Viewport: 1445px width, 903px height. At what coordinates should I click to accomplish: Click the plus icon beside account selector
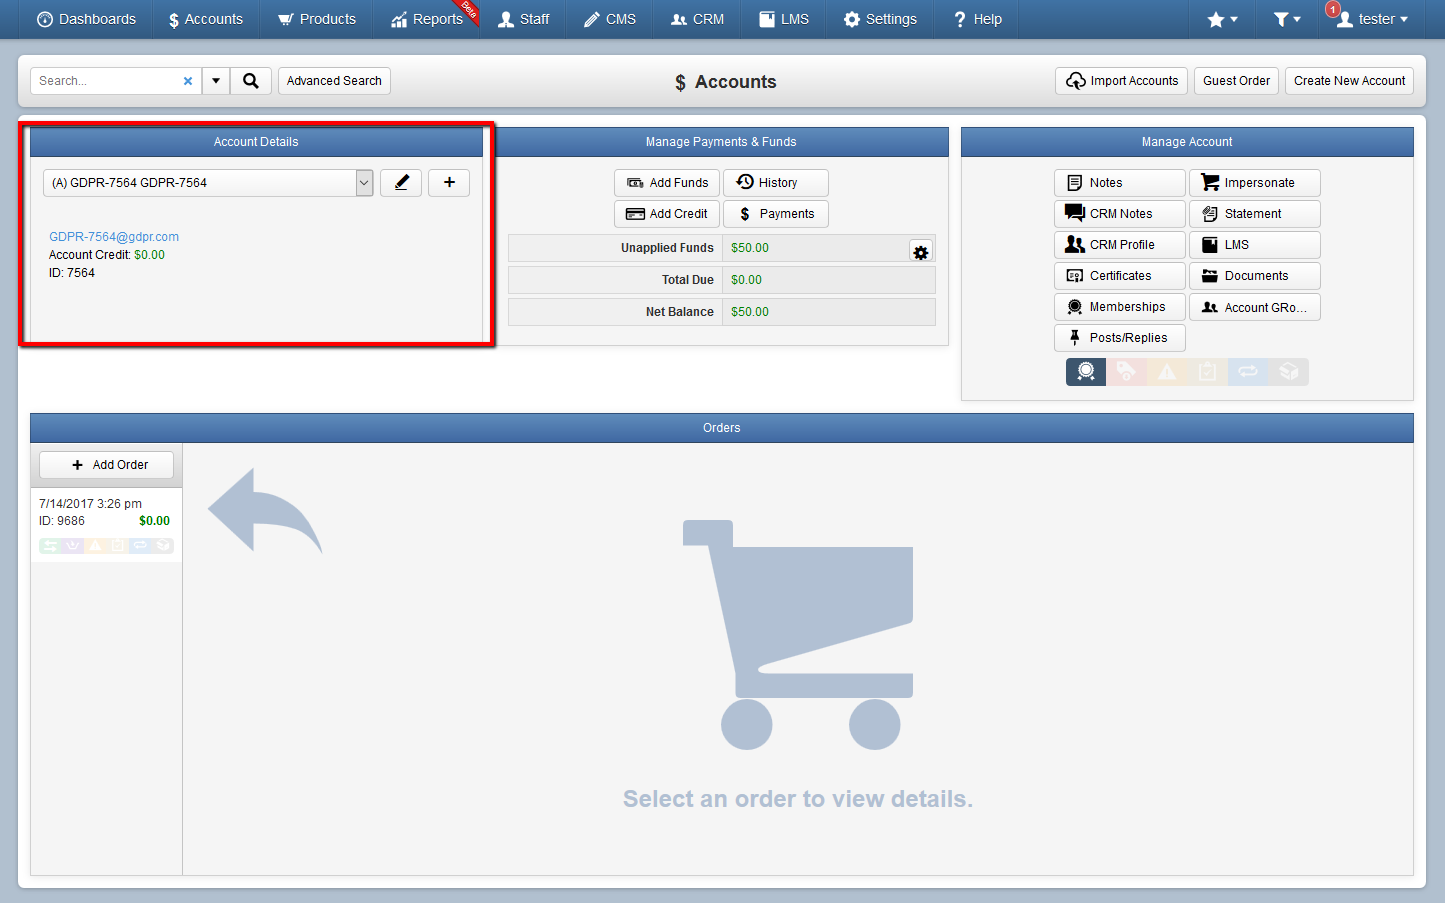coord(449,183)
